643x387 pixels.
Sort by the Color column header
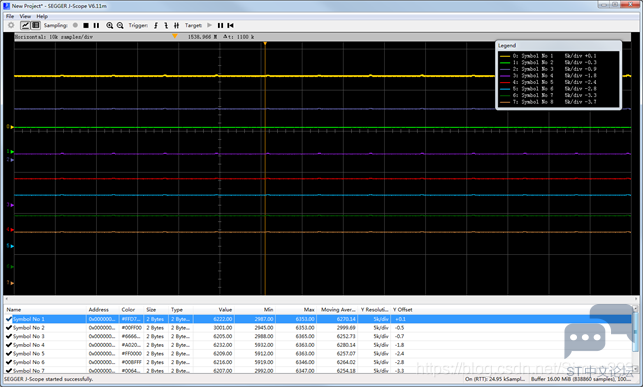click(x=132, y=310)
